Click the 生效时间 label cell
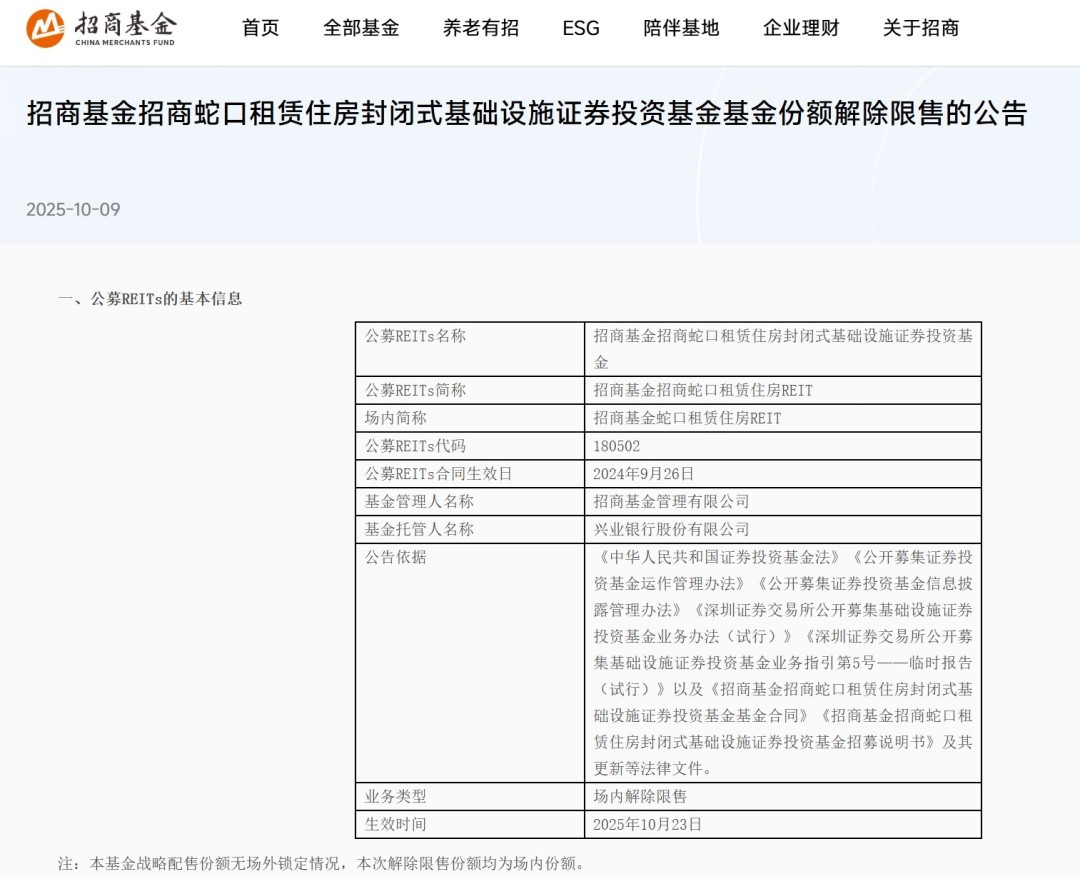This screenshot has width=1080, height=879. click(470, 825)
